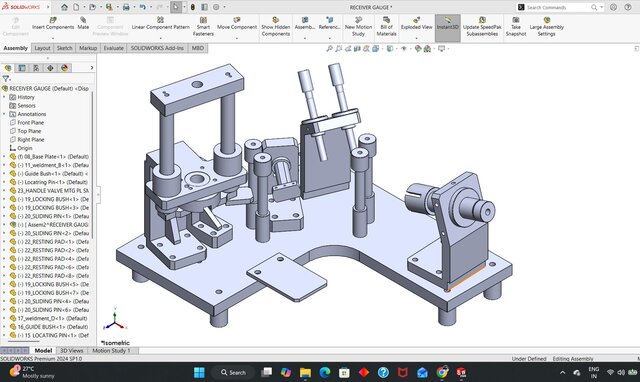Image resolution: width=640 pixels, height=382 pixels.
Task: Click in the Search Commands field
Action: pos(557,7)
